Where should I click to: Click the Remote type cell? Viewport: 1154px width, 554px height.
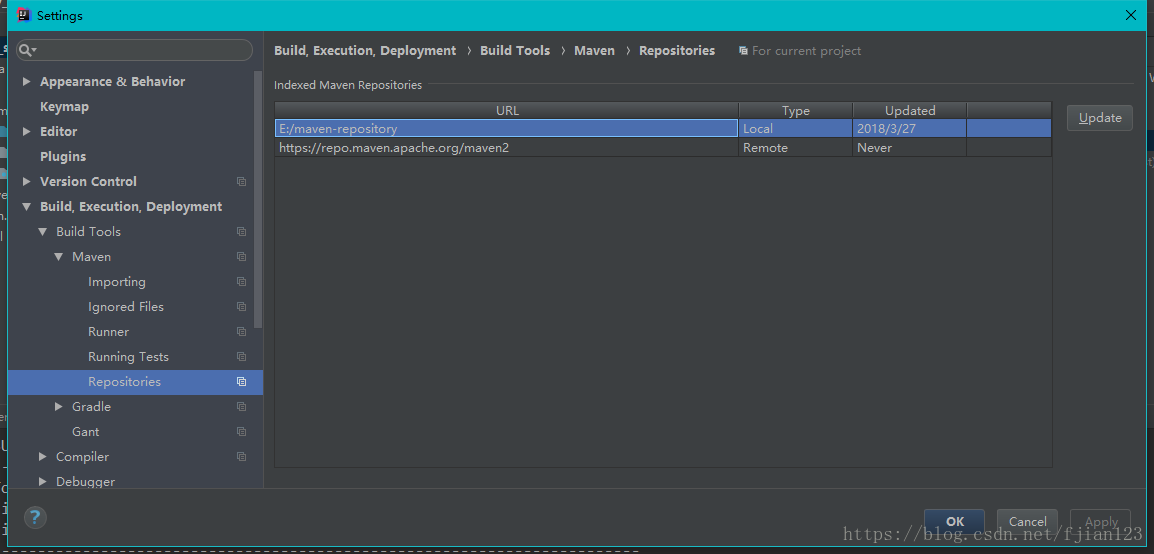[x=796, y=148]
